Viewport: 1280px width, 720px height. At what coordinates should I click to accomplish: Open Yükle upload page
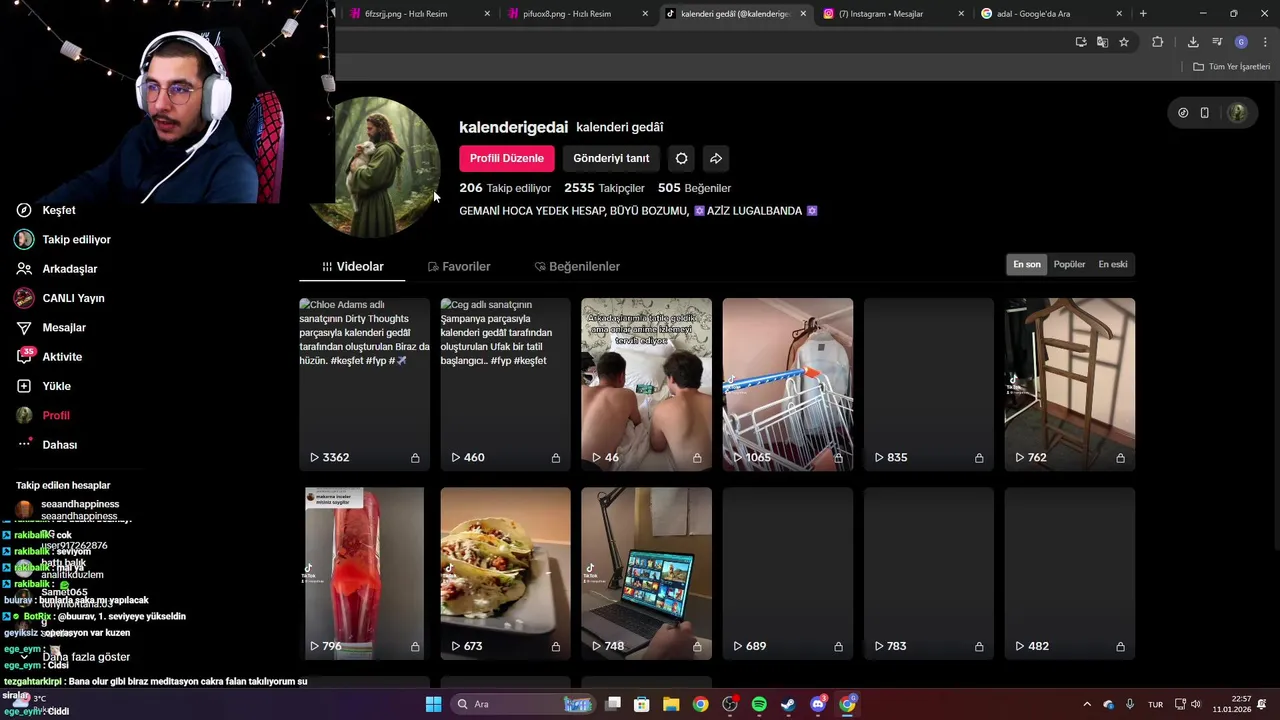(x=43, y=386)
